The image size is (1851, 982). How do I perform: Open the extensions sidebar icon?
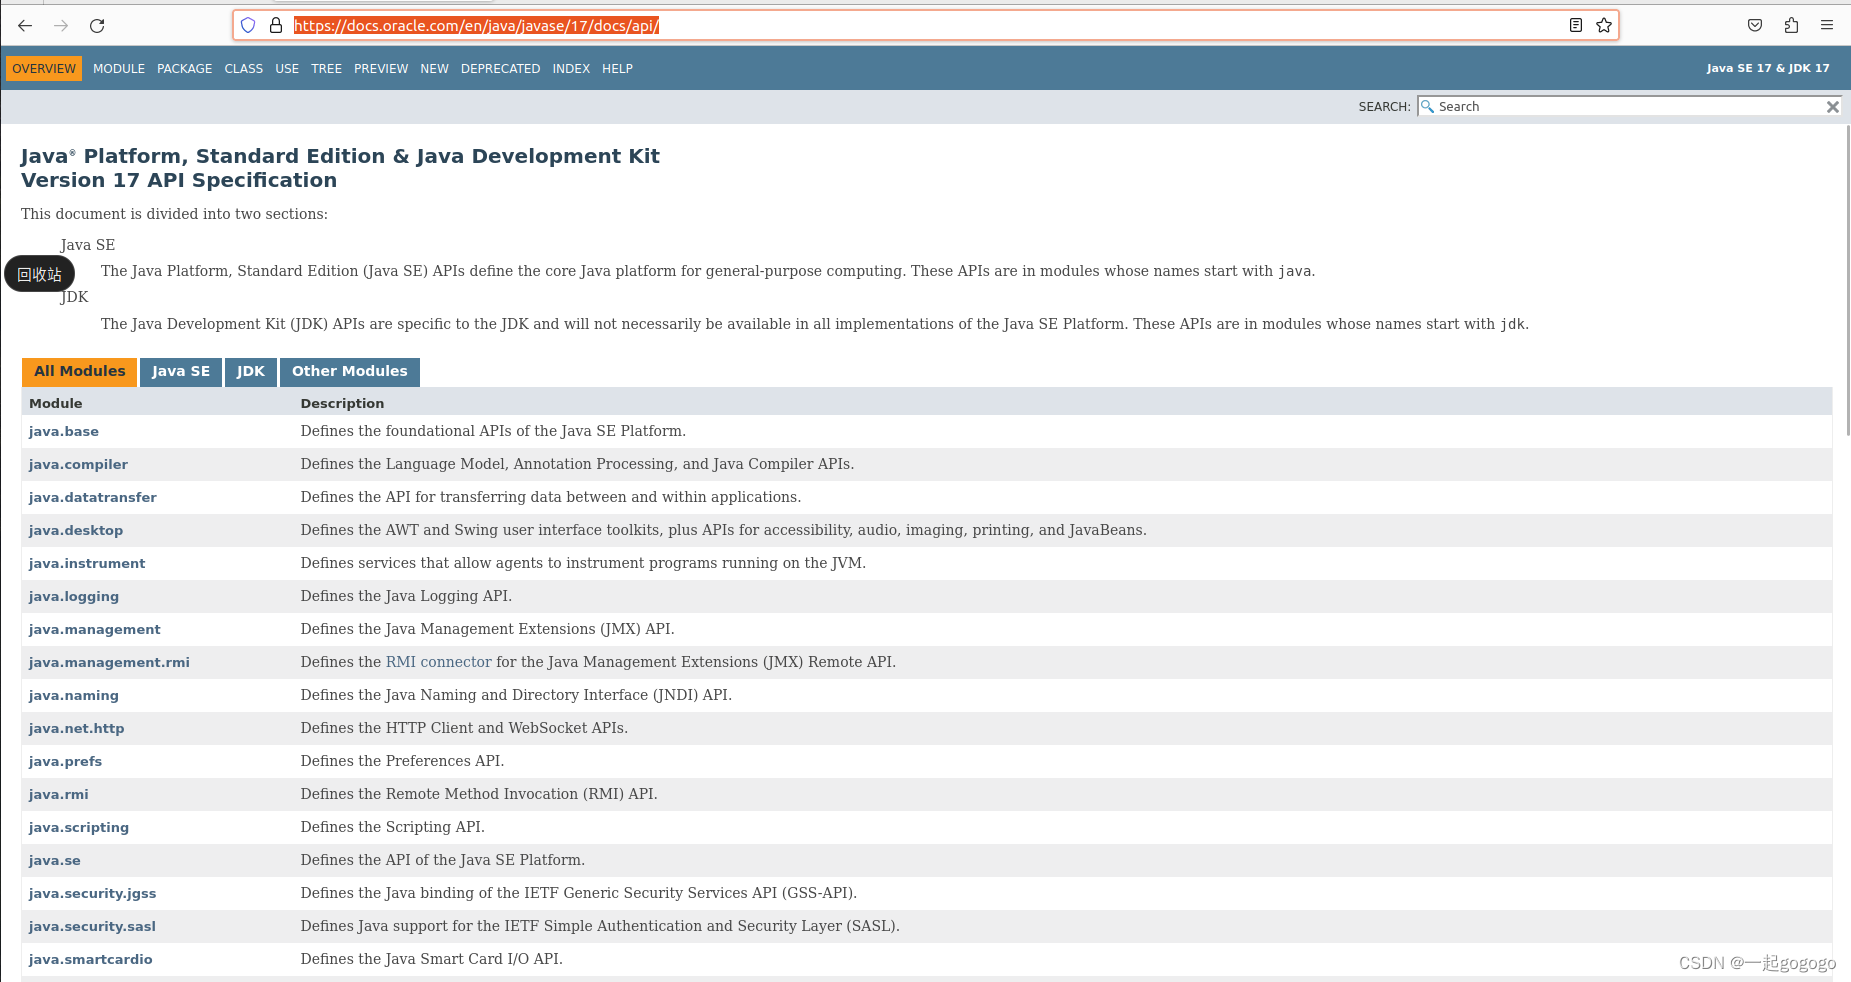(1791, 25)
